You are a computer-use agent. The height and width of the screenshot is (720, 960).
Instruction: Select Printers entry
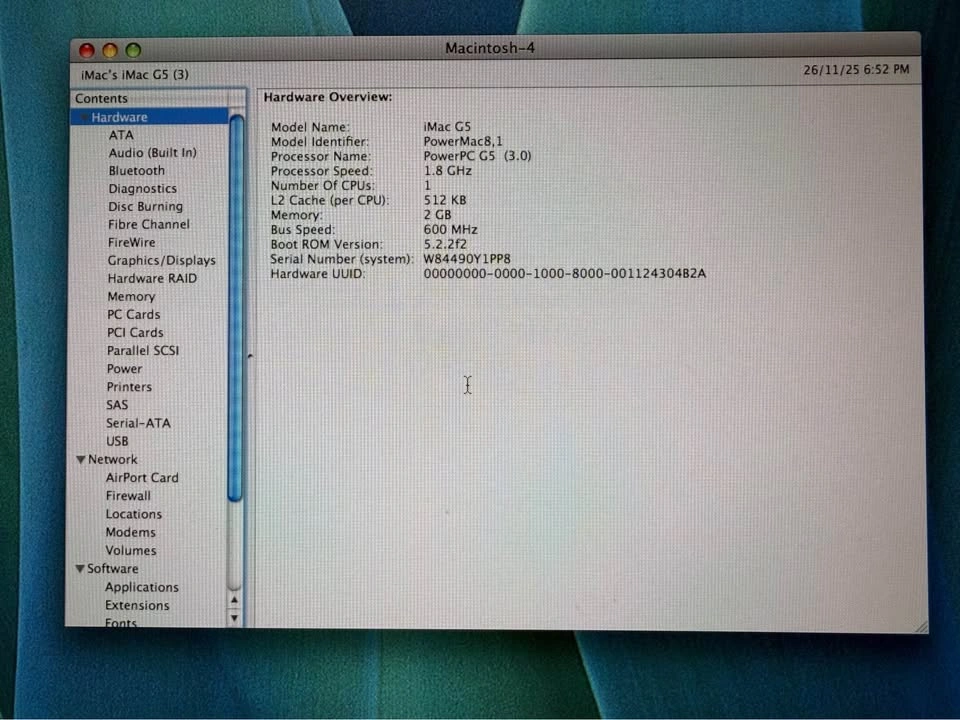pos(129,386)
